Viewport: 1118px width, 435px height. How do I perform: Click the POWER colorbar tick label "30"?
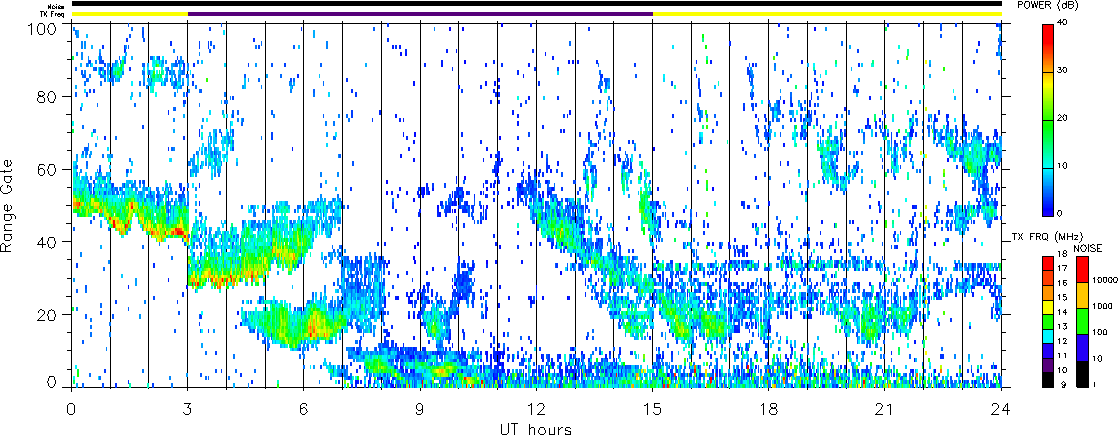point(1064,71)
